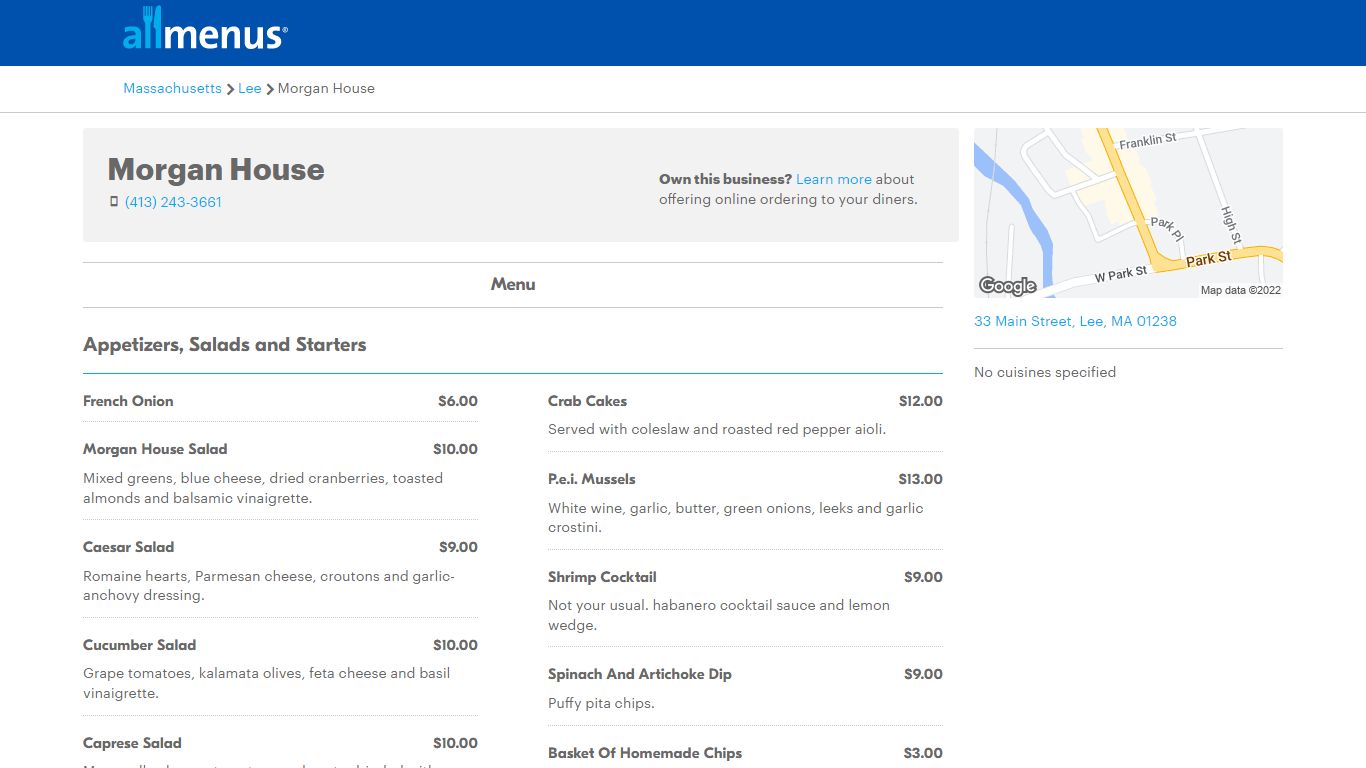The width and height of the screenshot is (1366, 768).
Task: Click the Morgan House breadcrumb text
Action: [x=326, y=88]
